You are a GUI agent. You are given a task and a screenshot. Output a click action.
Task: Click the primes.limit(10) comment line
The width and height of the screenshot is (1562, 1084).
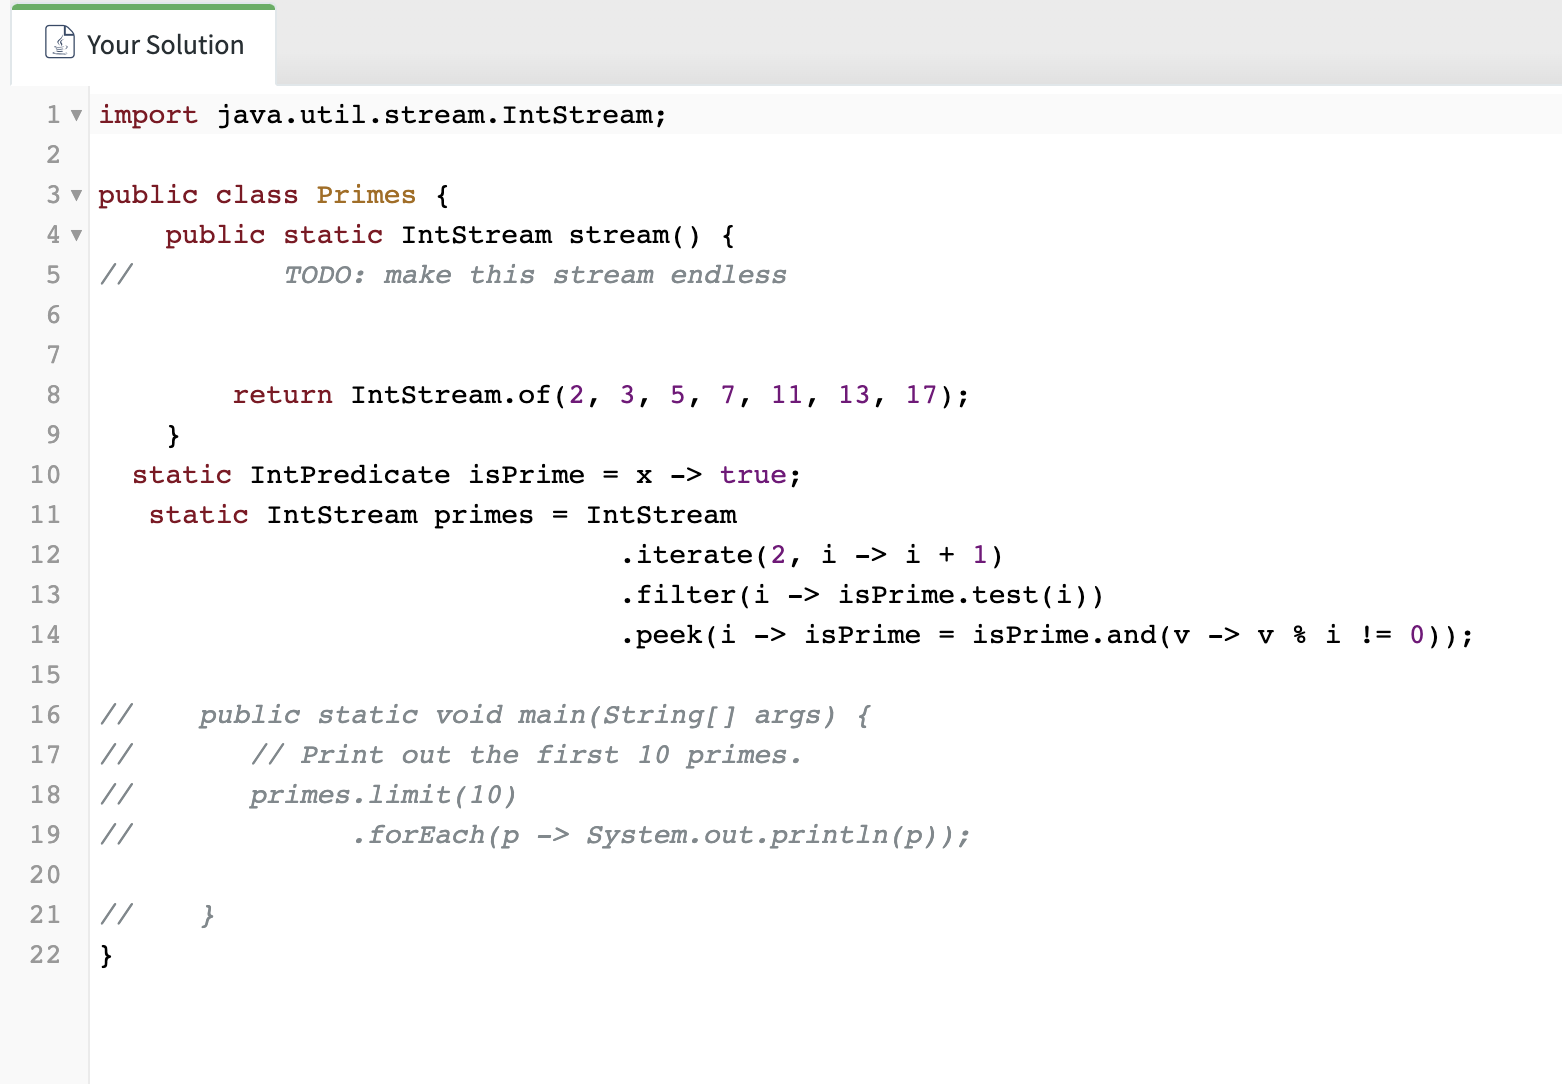click(383, 794)
